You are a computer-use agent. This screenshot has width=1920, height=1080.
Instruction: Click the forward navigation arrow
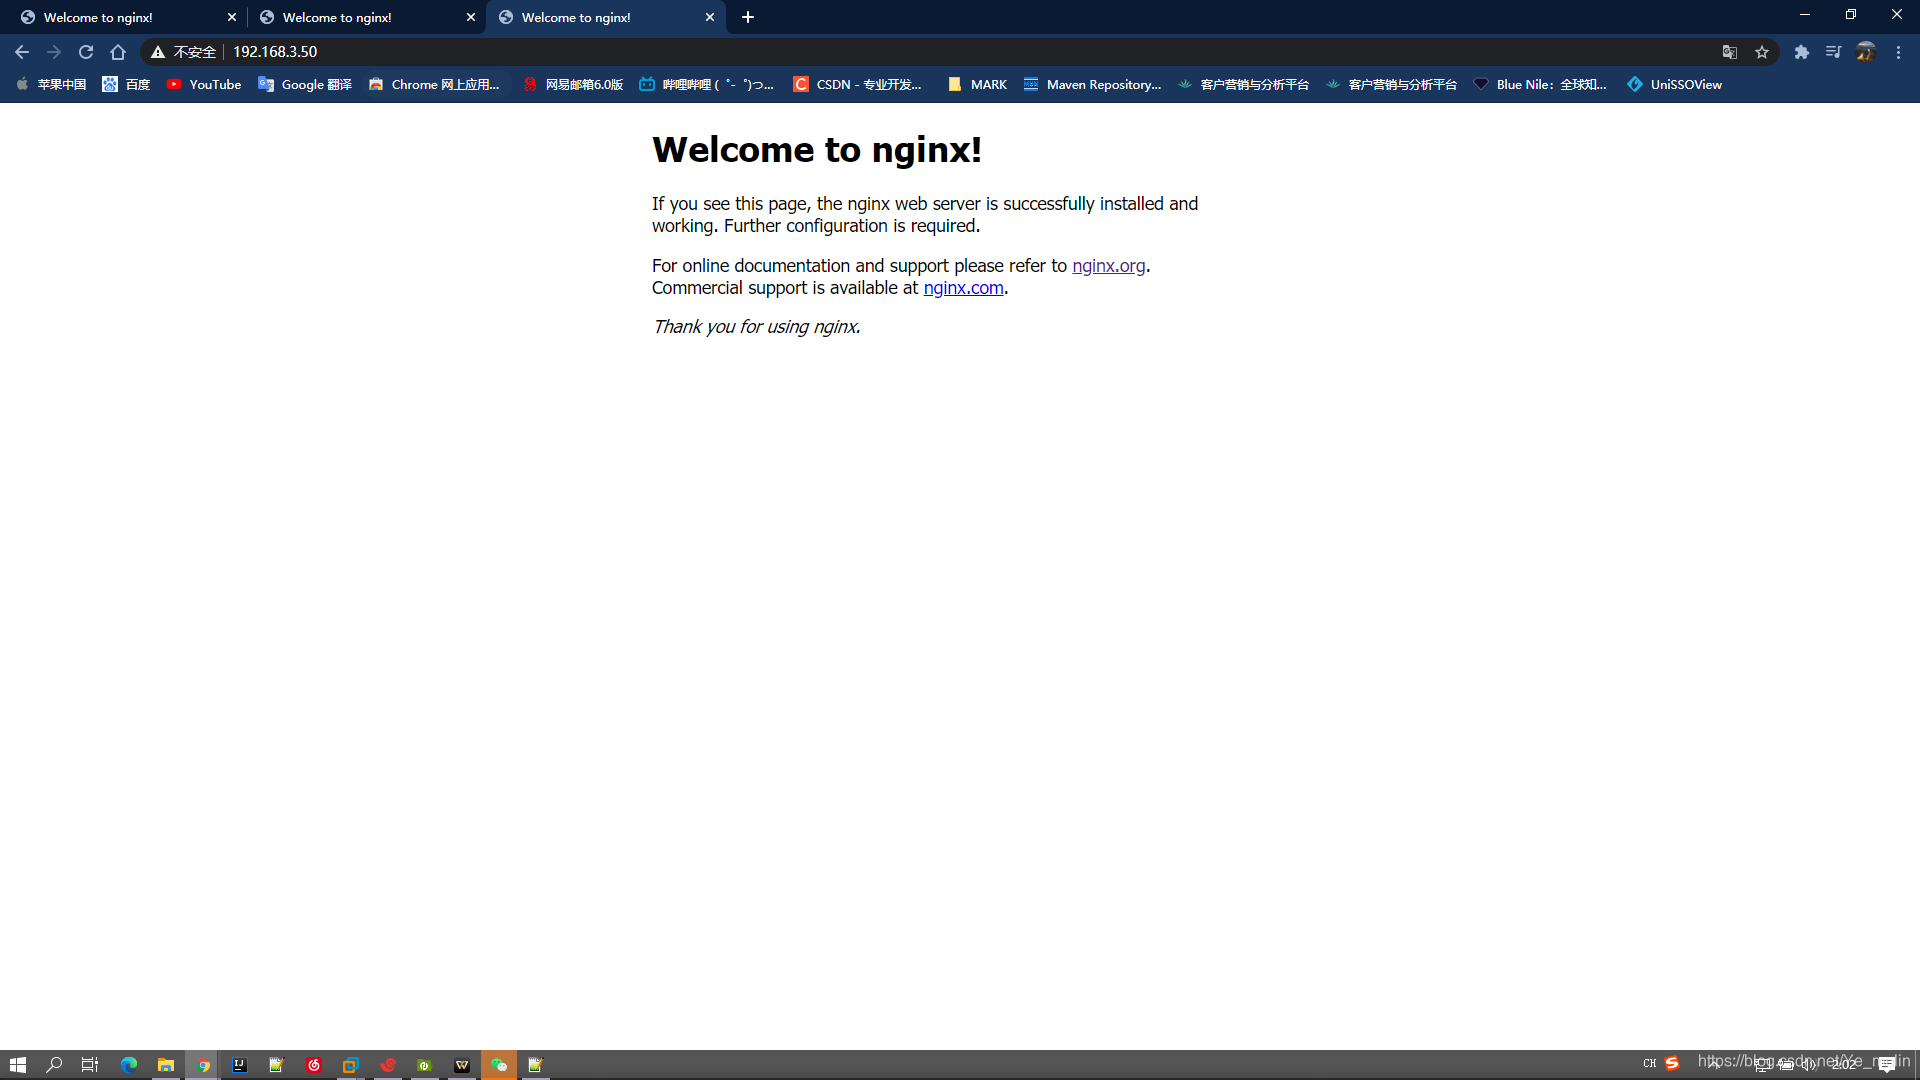click(54, 52)
